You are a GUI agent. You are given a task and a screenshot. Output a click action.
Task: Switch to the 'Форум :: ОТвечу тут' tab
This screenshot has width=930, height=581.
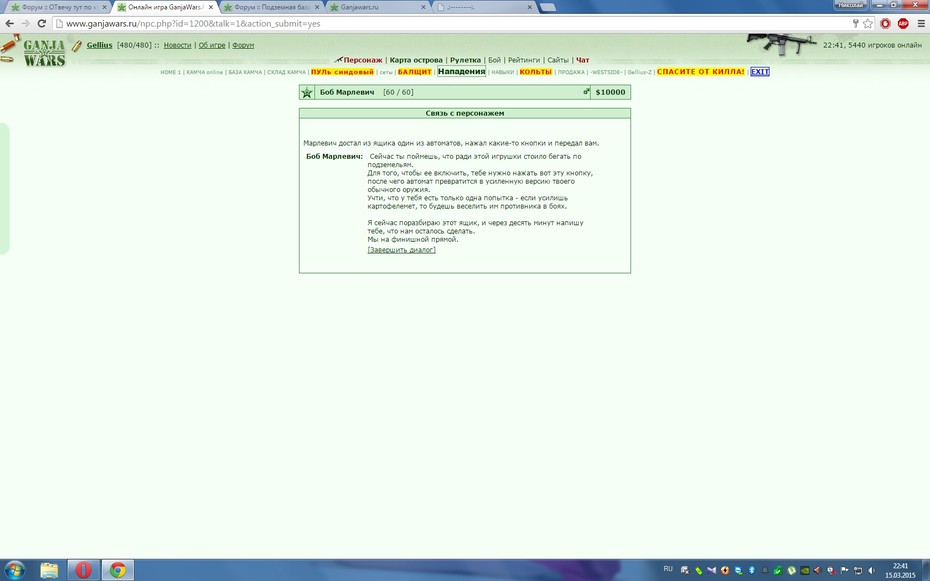pyautogui.click(x=58, y=7)
